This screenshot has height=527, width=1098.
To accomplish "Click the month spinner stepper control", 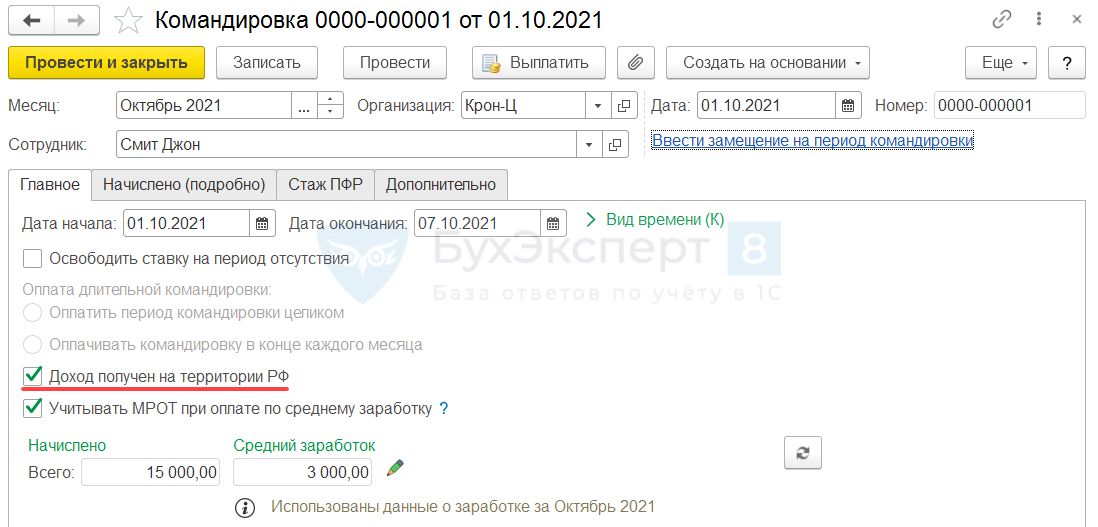I will tap(331, 105).
